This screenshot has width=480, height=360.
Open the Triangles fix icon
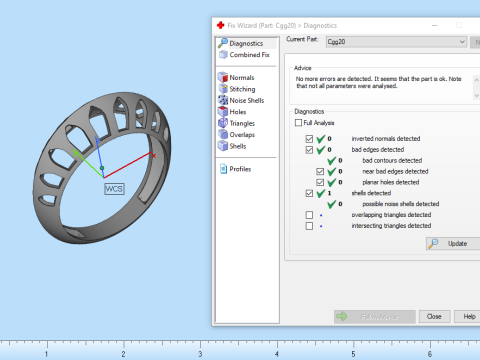(223, 123)
